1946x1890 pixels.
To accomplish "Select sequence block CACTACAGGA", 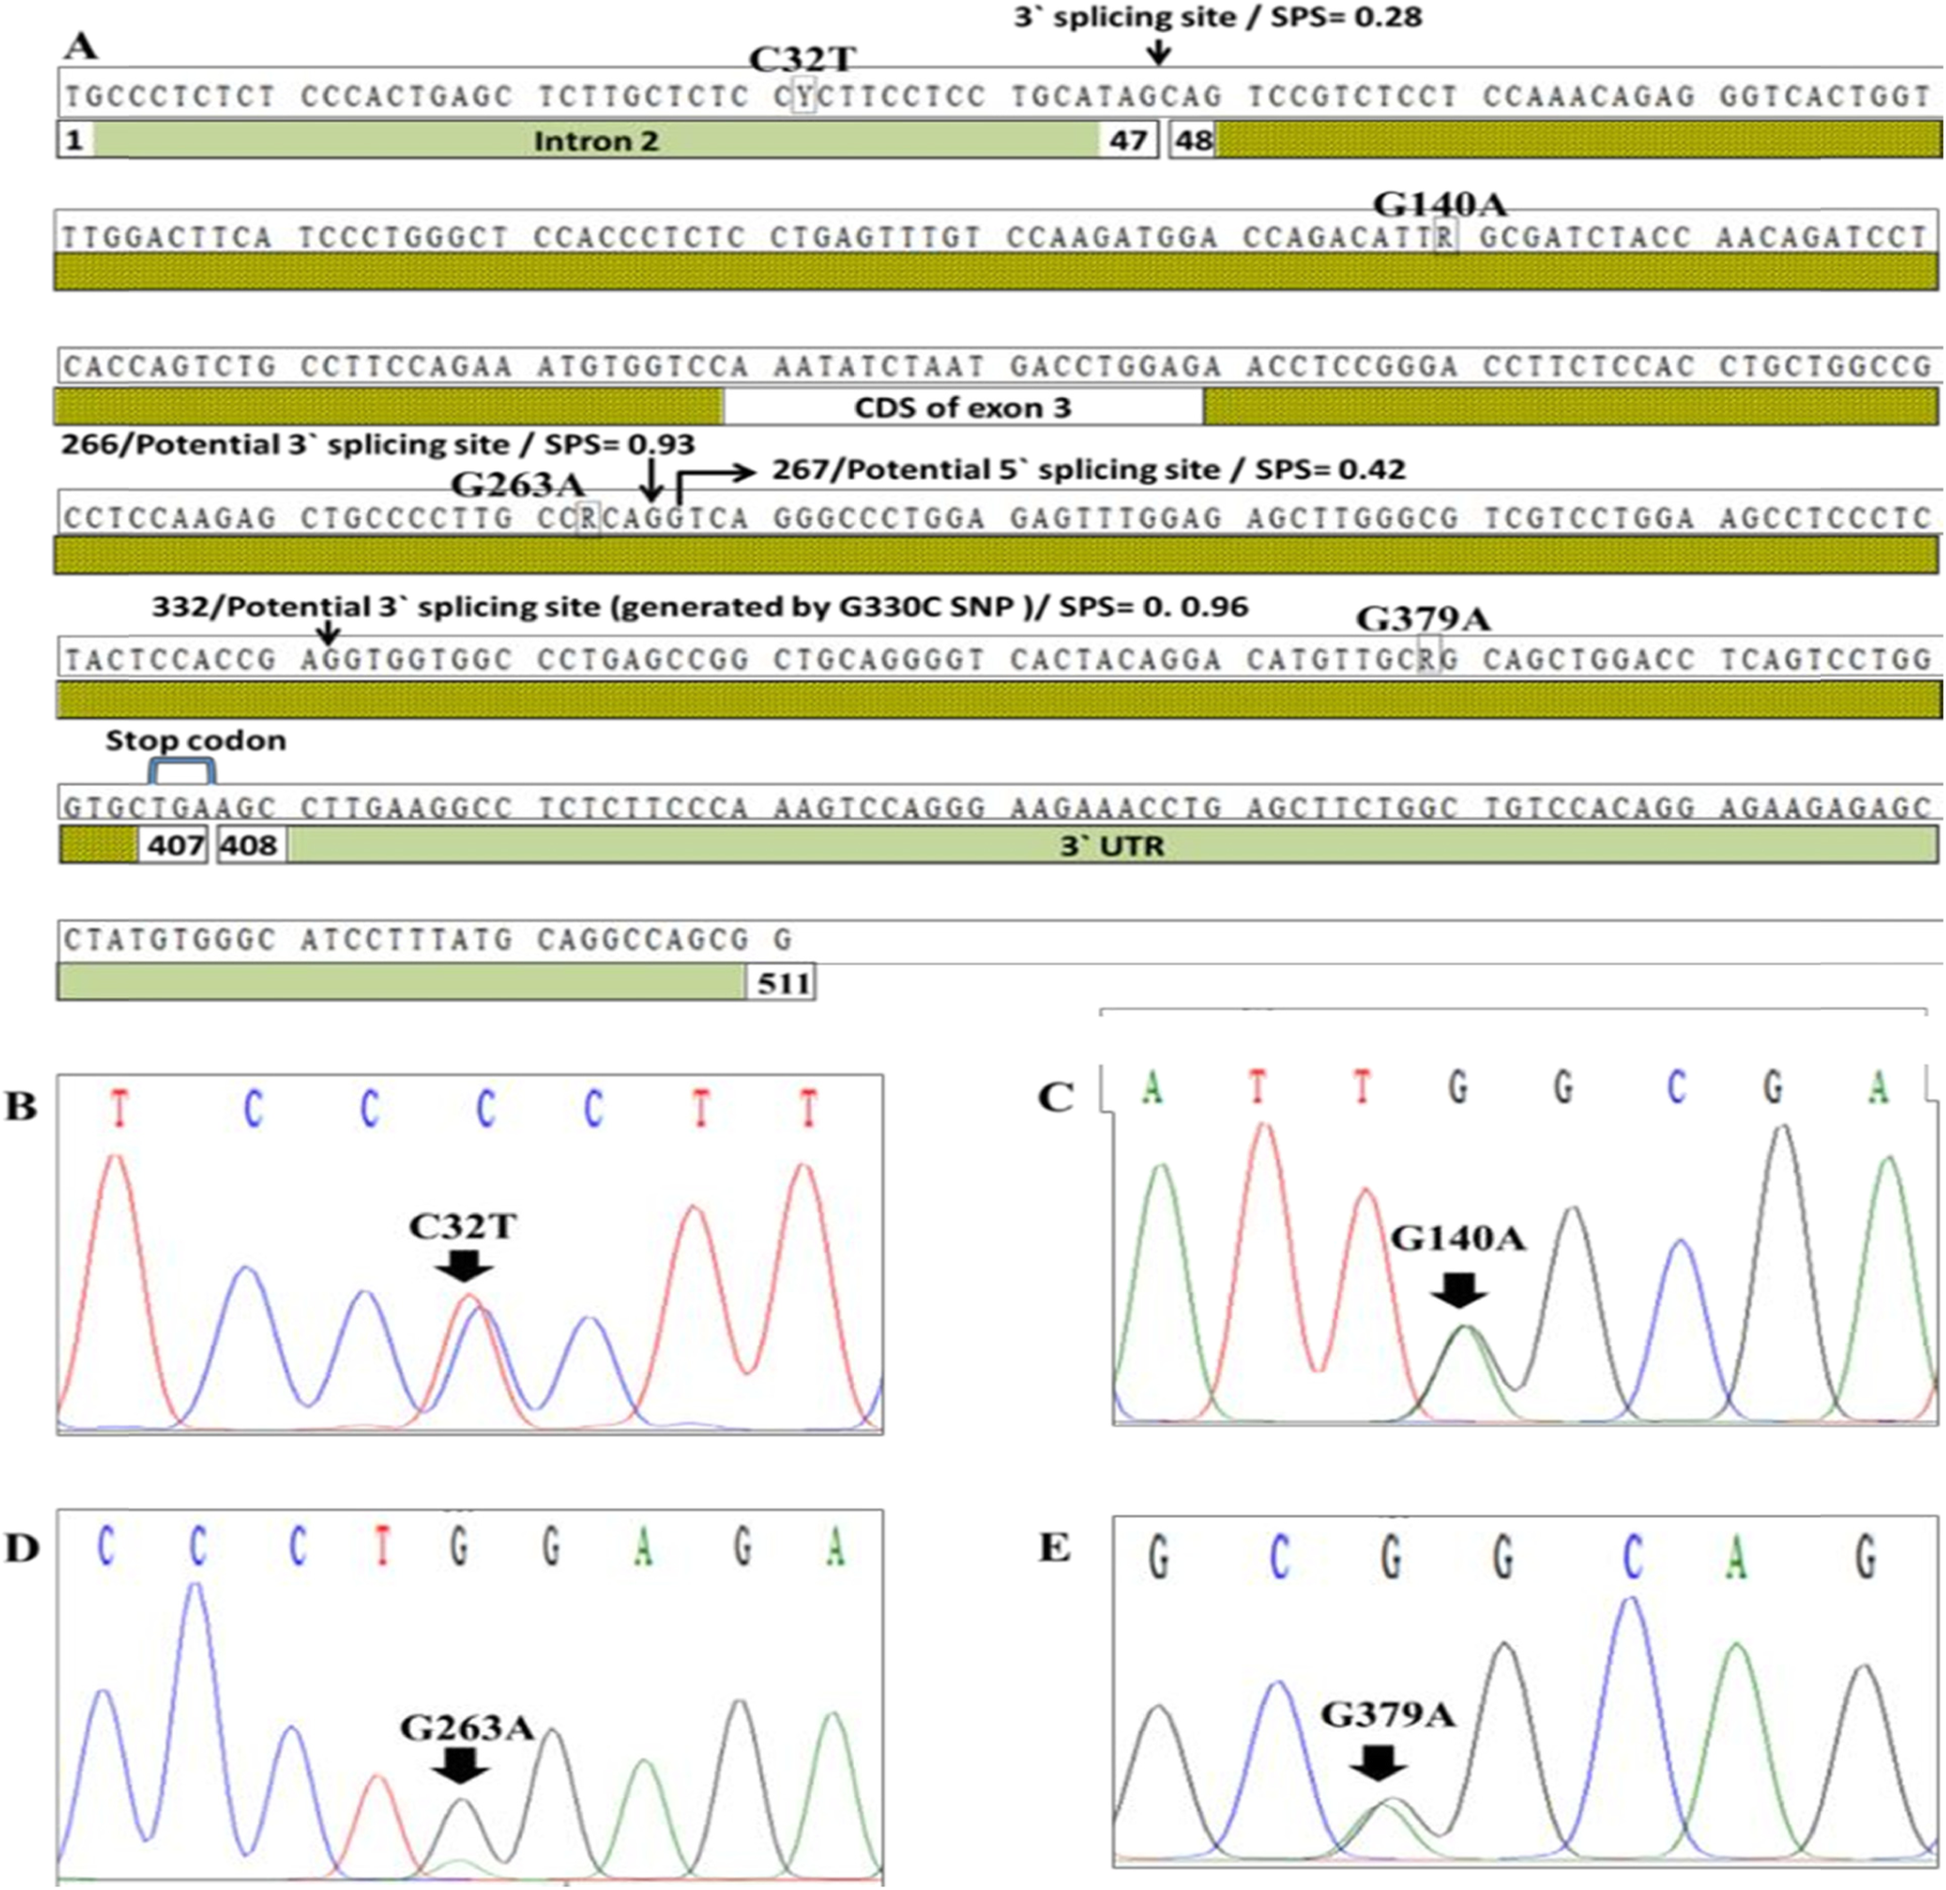I will coord(1115,660).
